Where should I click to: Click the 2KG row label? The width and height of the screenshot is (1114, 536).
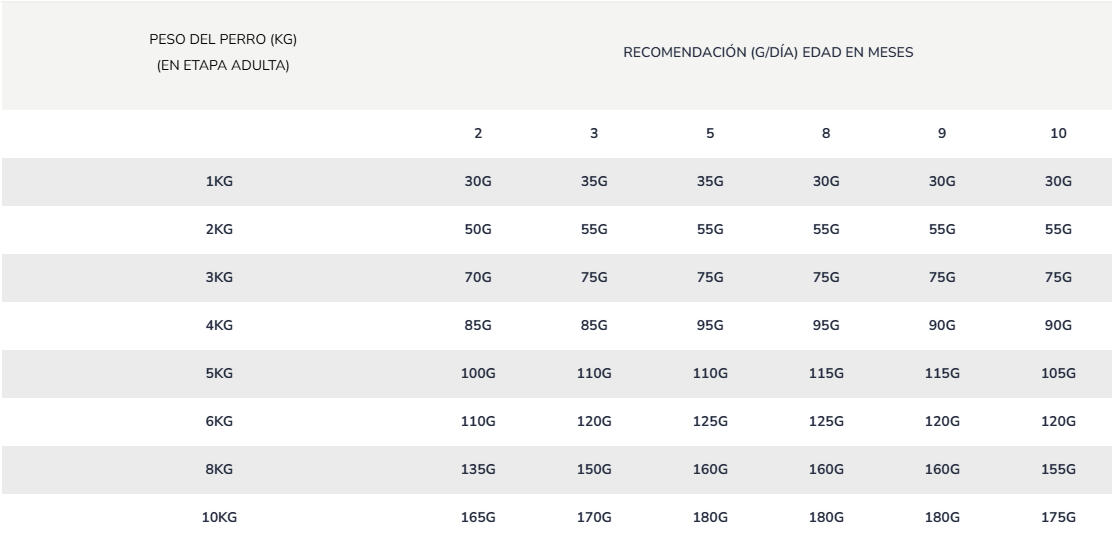(220, 230)
